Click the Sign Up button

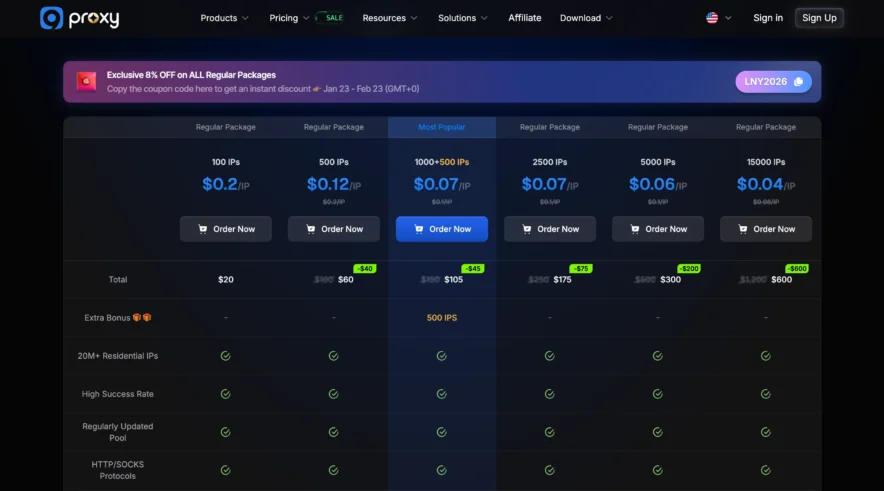pyautogui.click(x=819, y=18)
